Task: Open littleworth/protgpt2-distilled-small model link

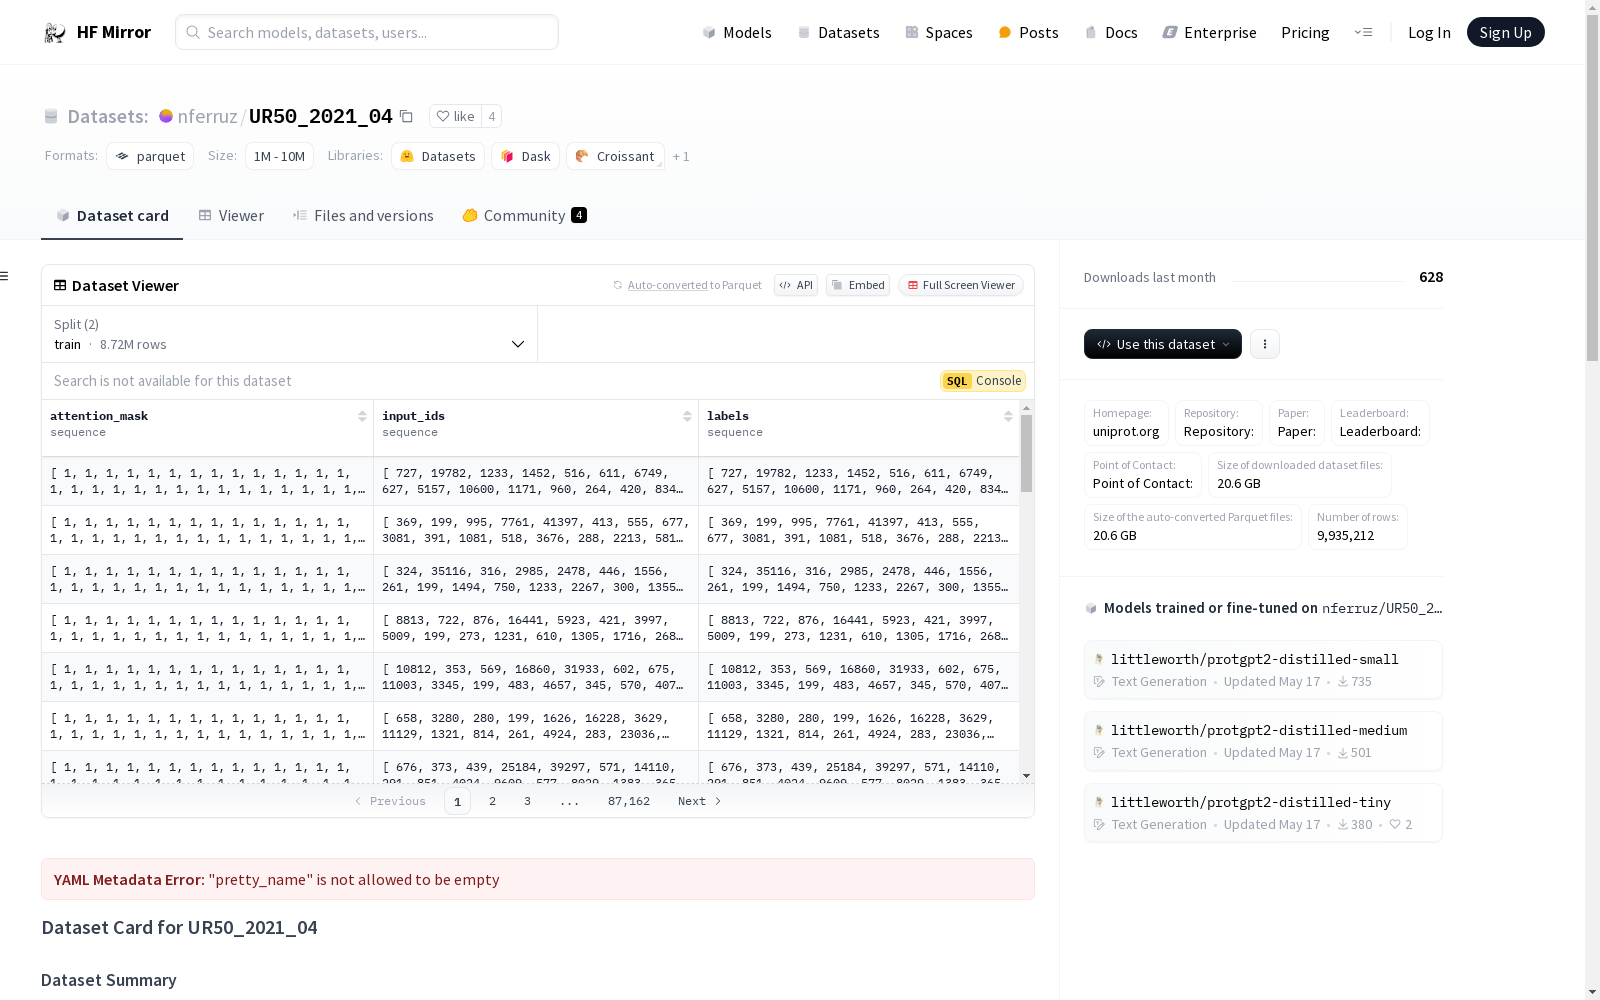Action: 1254,659
